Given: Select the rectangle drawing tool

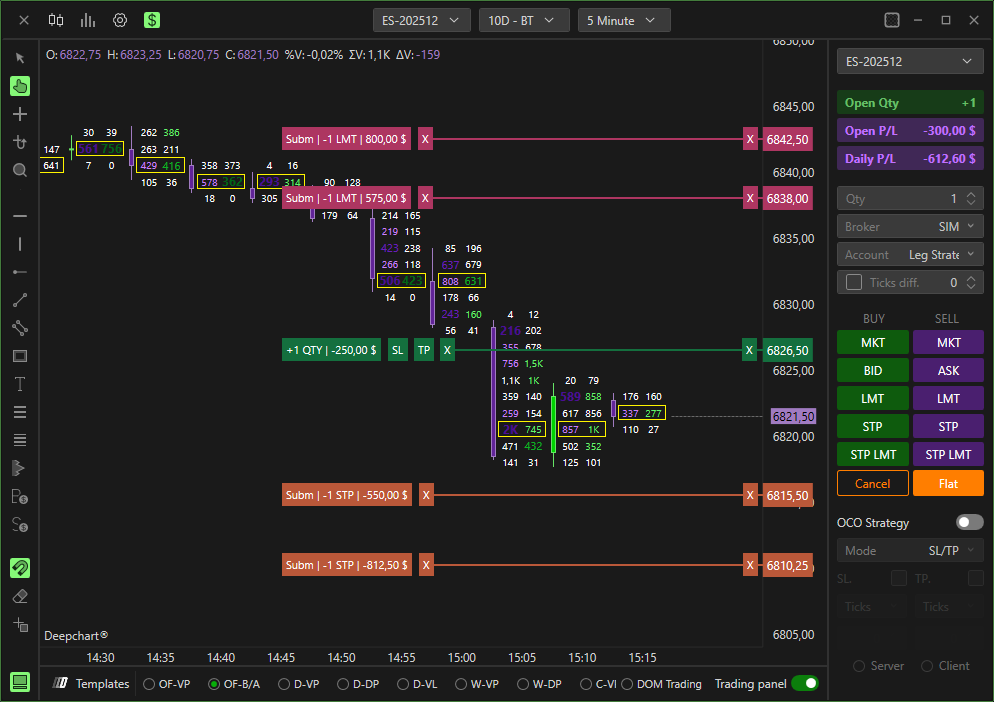Looking at the screenshot, I should coord(20,355).
